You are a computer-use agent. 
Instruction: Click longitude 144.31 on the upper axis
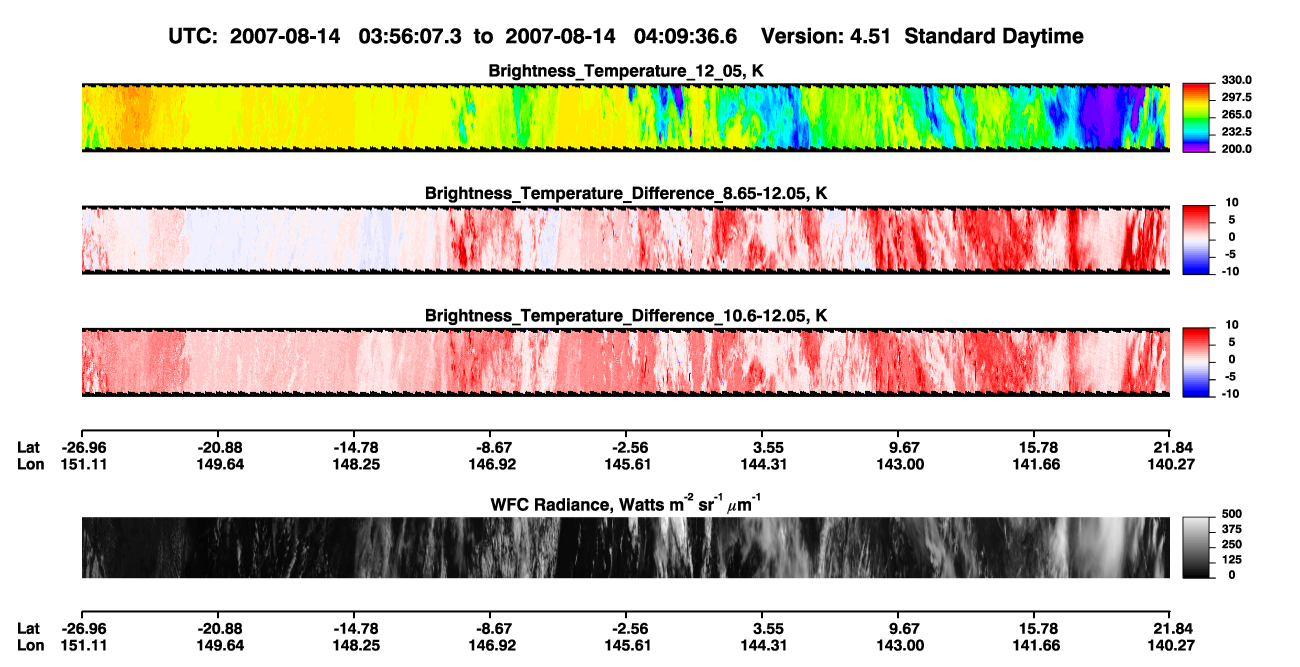[x=765, y=464]
